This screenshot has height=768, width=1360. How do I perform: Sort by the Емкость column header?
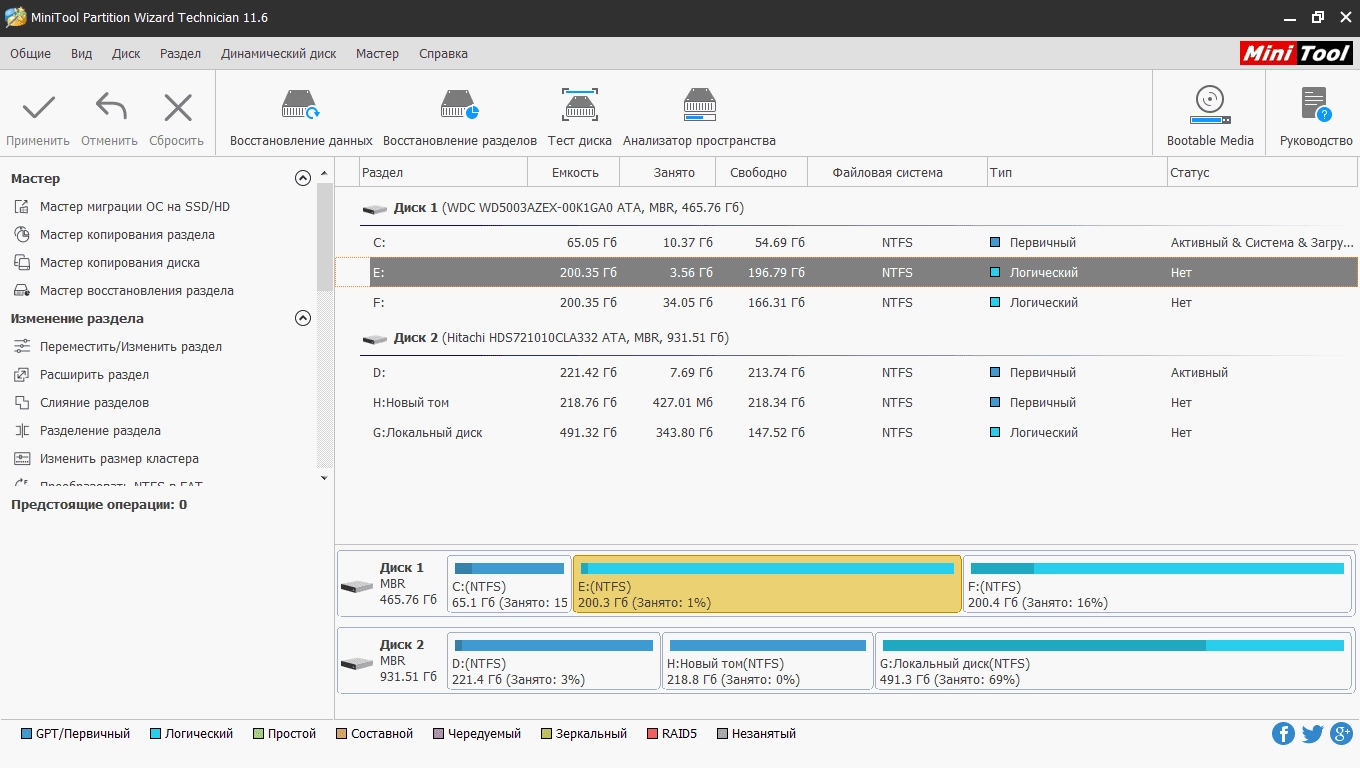[574, 173]
